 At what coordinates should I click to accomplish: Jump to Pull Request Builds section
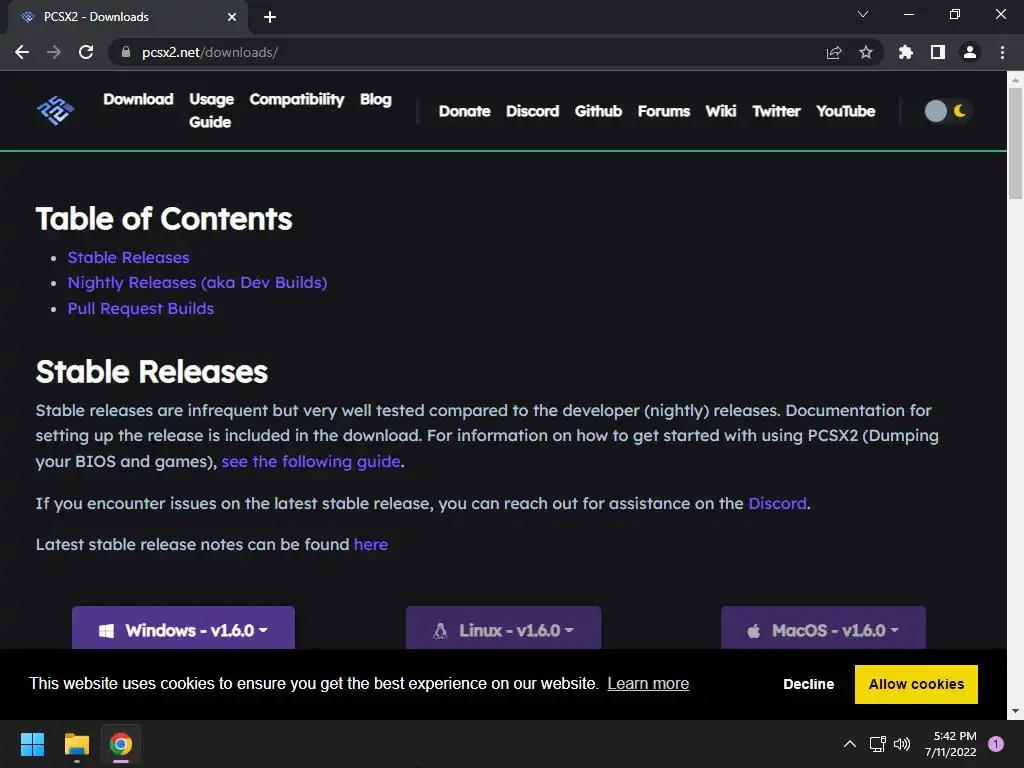pos(141,308)
